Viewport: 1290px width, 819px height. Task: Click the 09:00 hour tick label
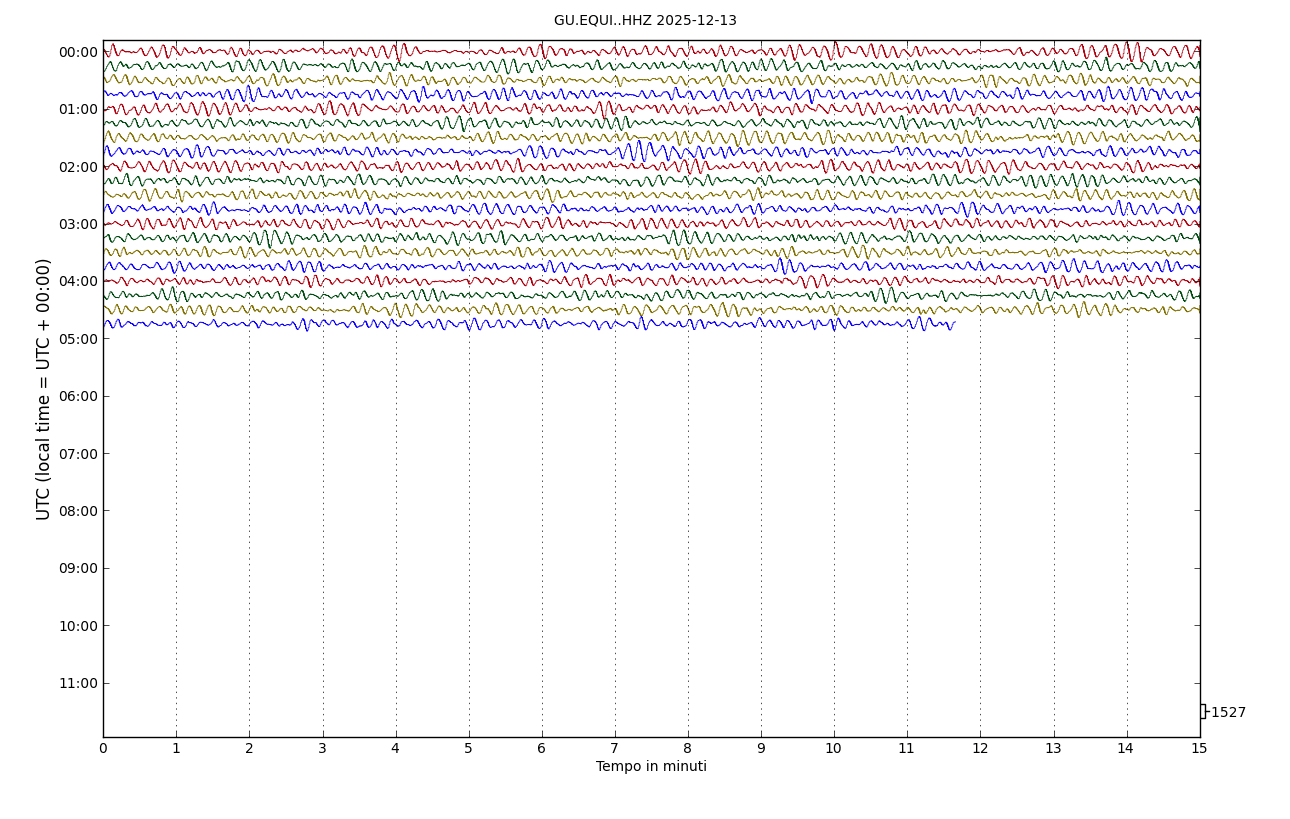pos(78,569)
